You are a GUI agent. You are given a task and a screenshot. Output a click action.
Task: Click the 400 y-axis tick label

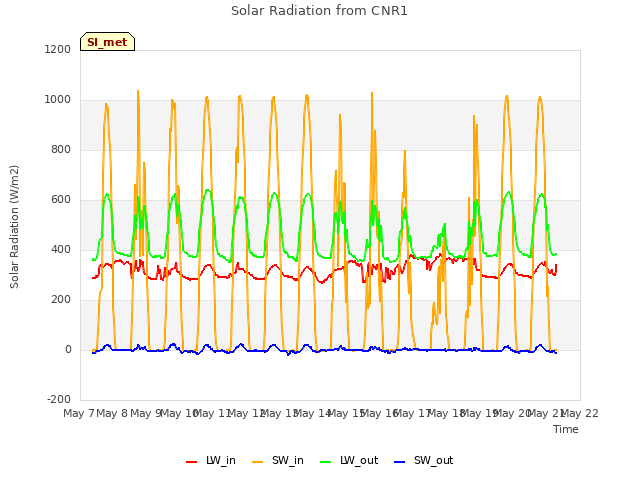point(61,249)
